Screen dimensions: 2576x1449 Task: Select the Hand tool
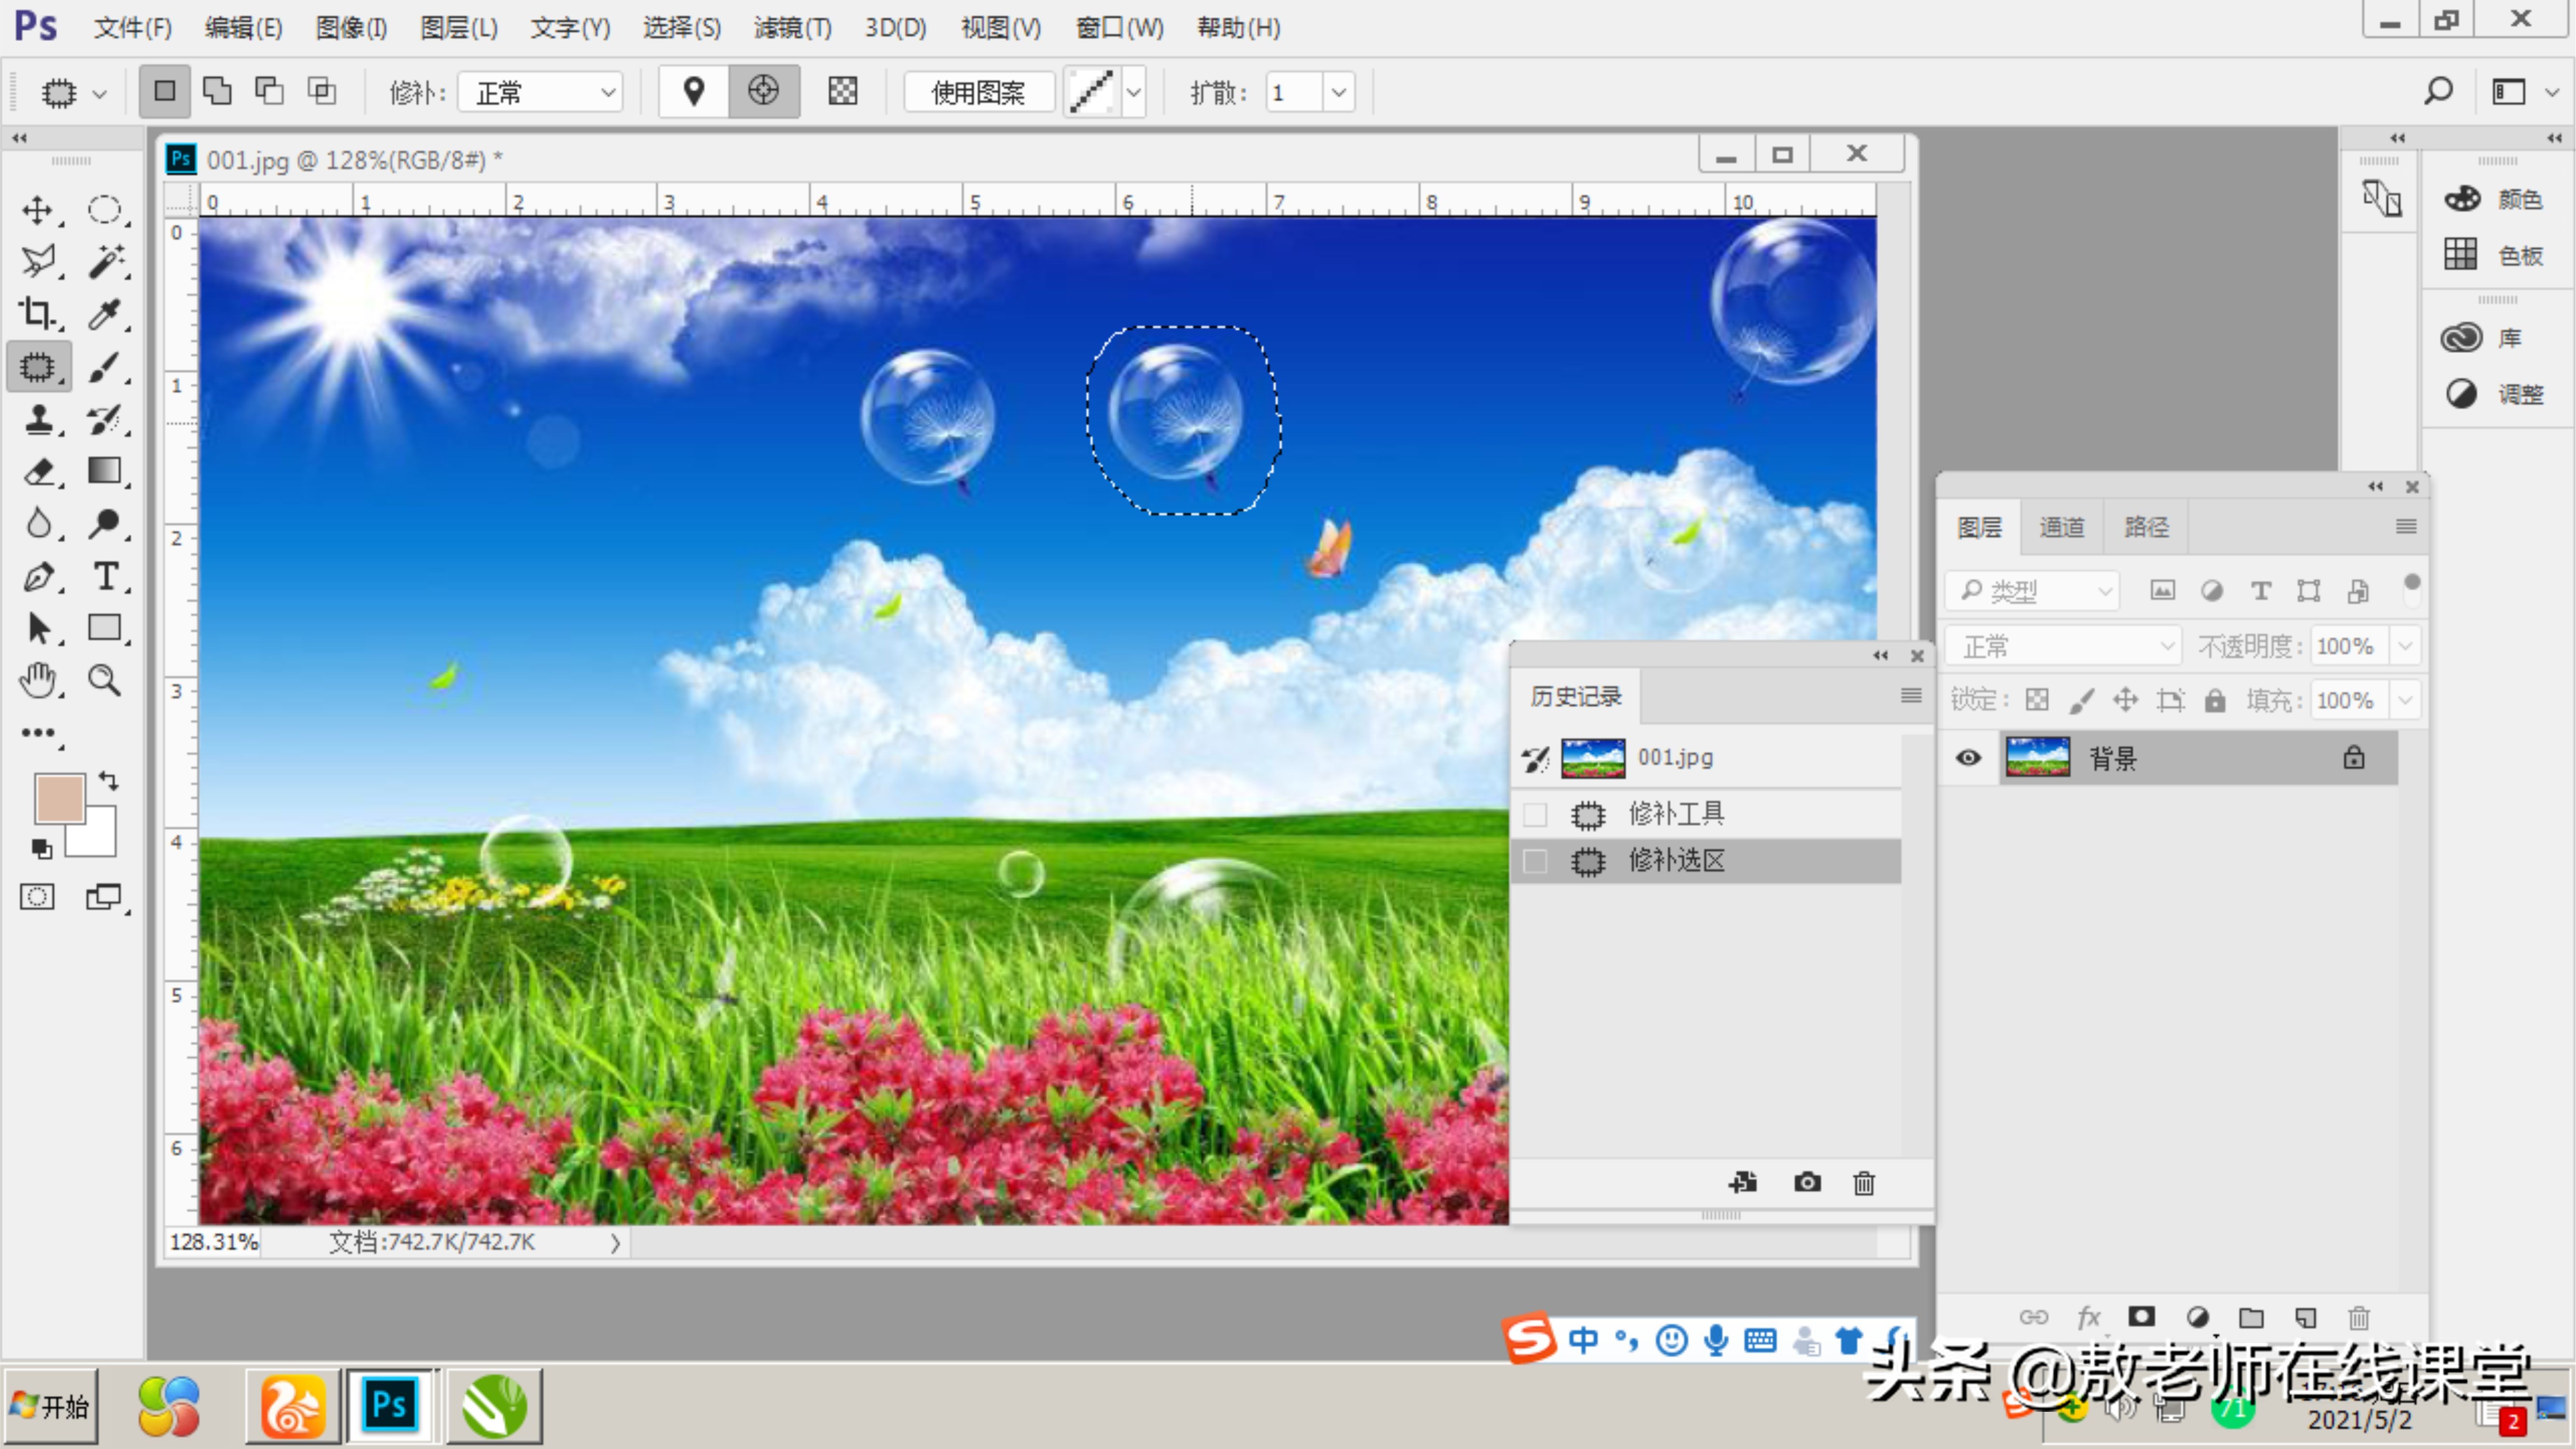38,681
